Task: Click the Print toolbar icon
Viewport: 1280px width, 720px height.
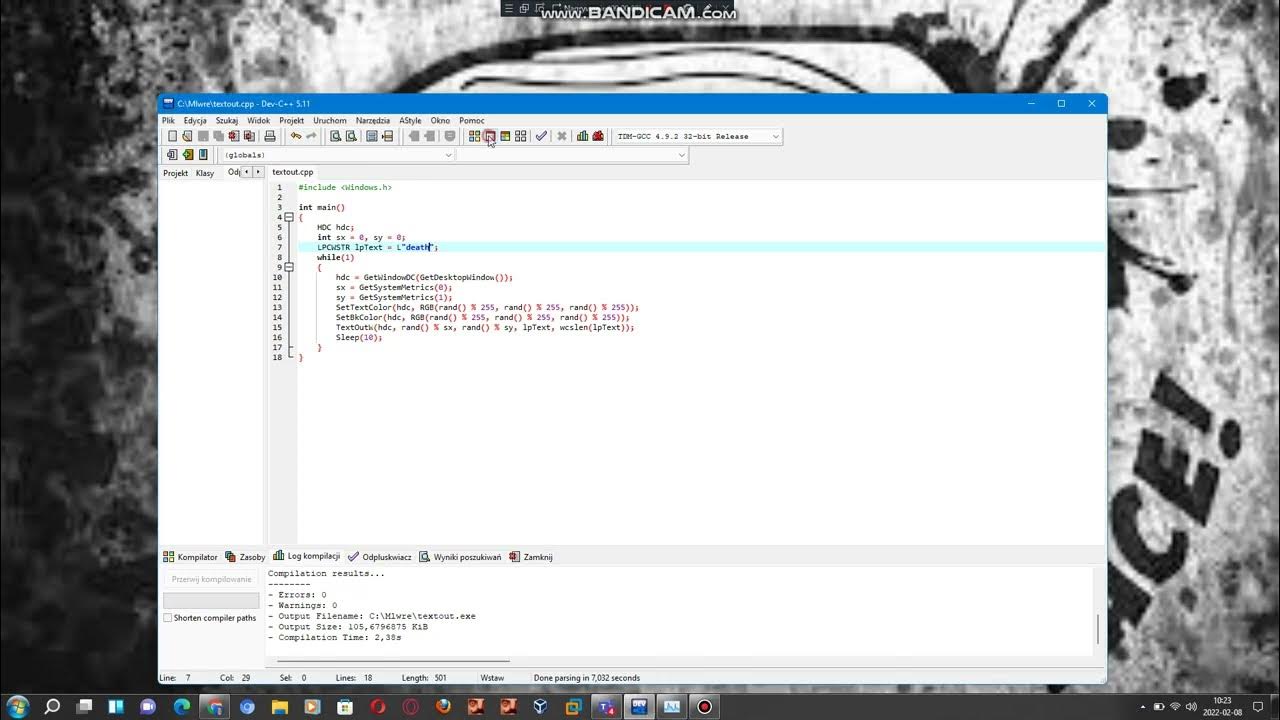Action: (270, 136)
